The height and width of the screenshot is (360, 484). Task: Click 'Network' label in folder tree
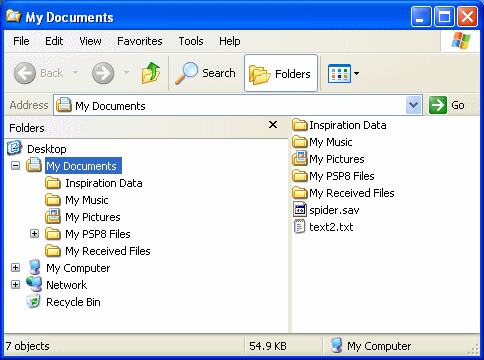[66, 285]
